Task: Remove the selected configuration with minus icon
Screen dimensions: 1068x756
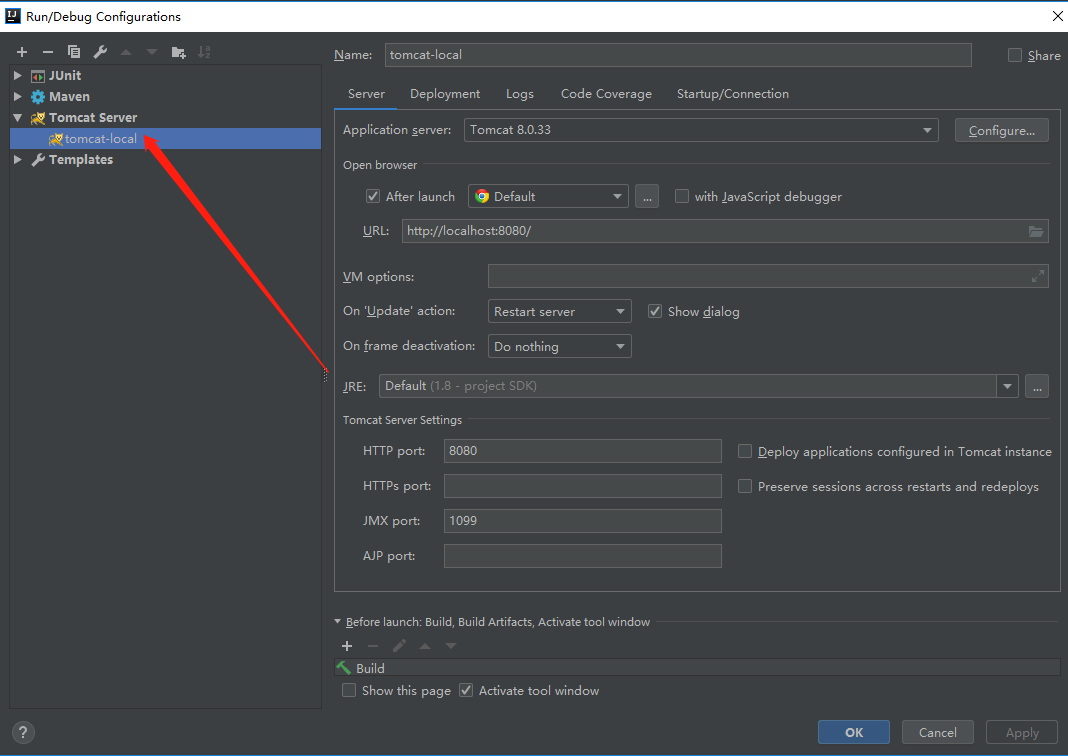Action: [x=48, y=52]
